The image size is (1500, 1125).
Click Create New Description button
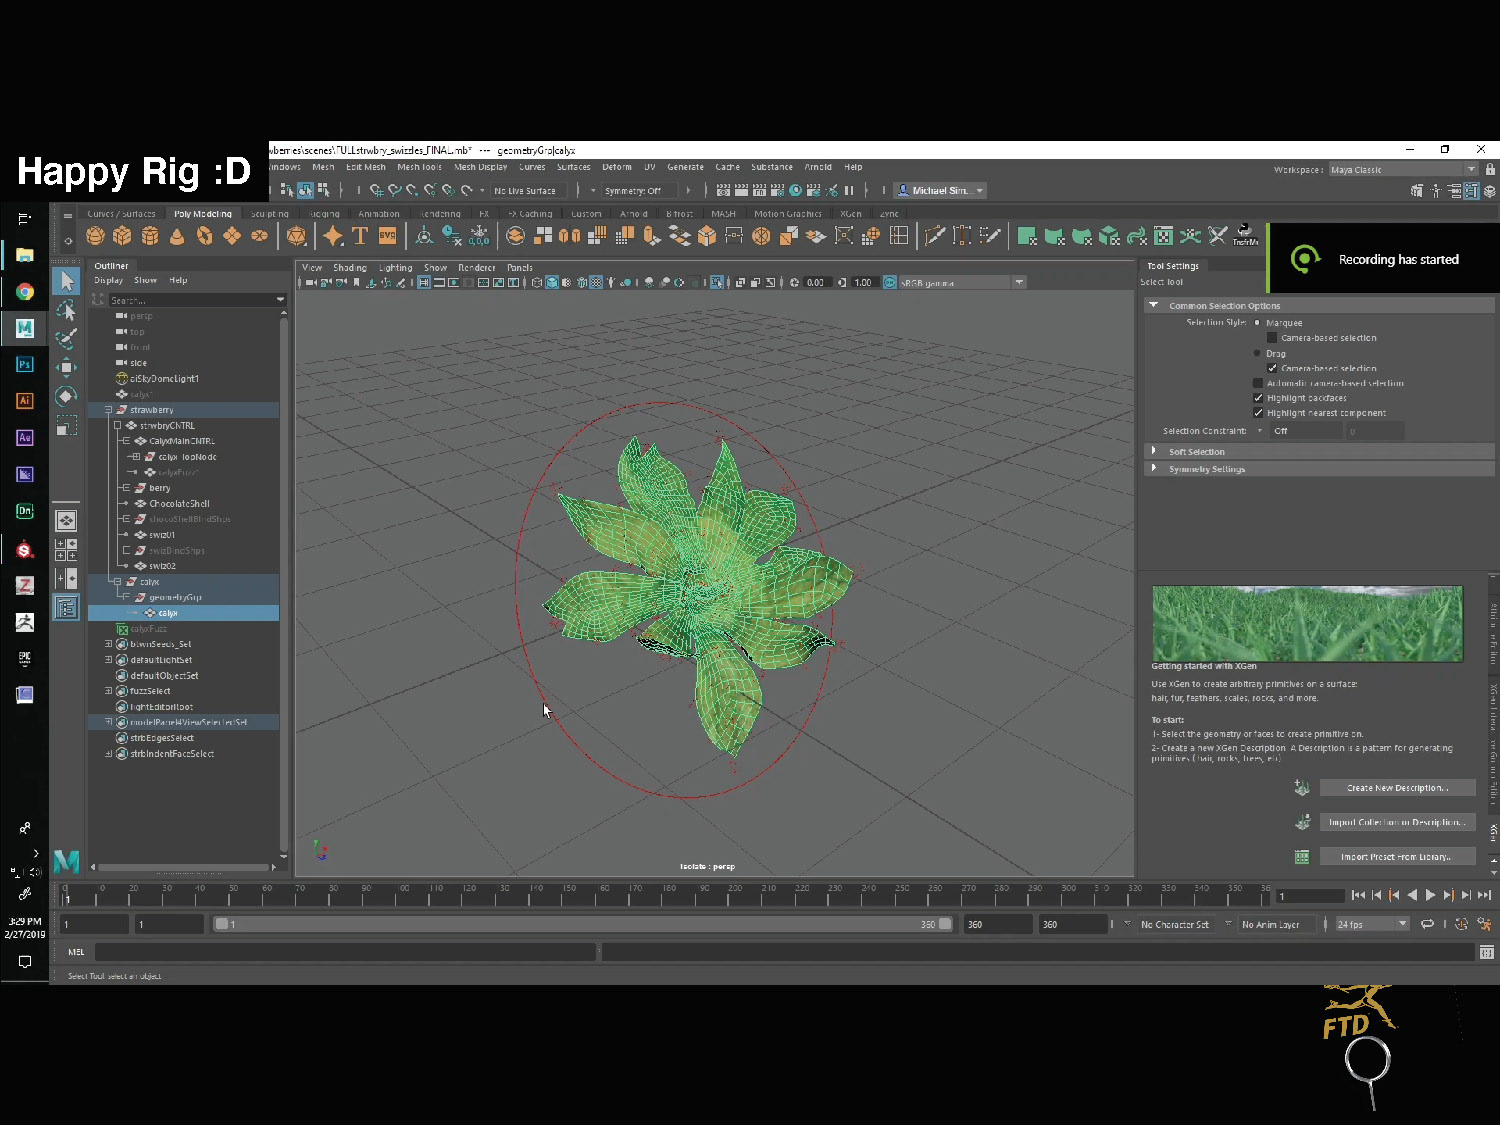(x=1397, y=788)
